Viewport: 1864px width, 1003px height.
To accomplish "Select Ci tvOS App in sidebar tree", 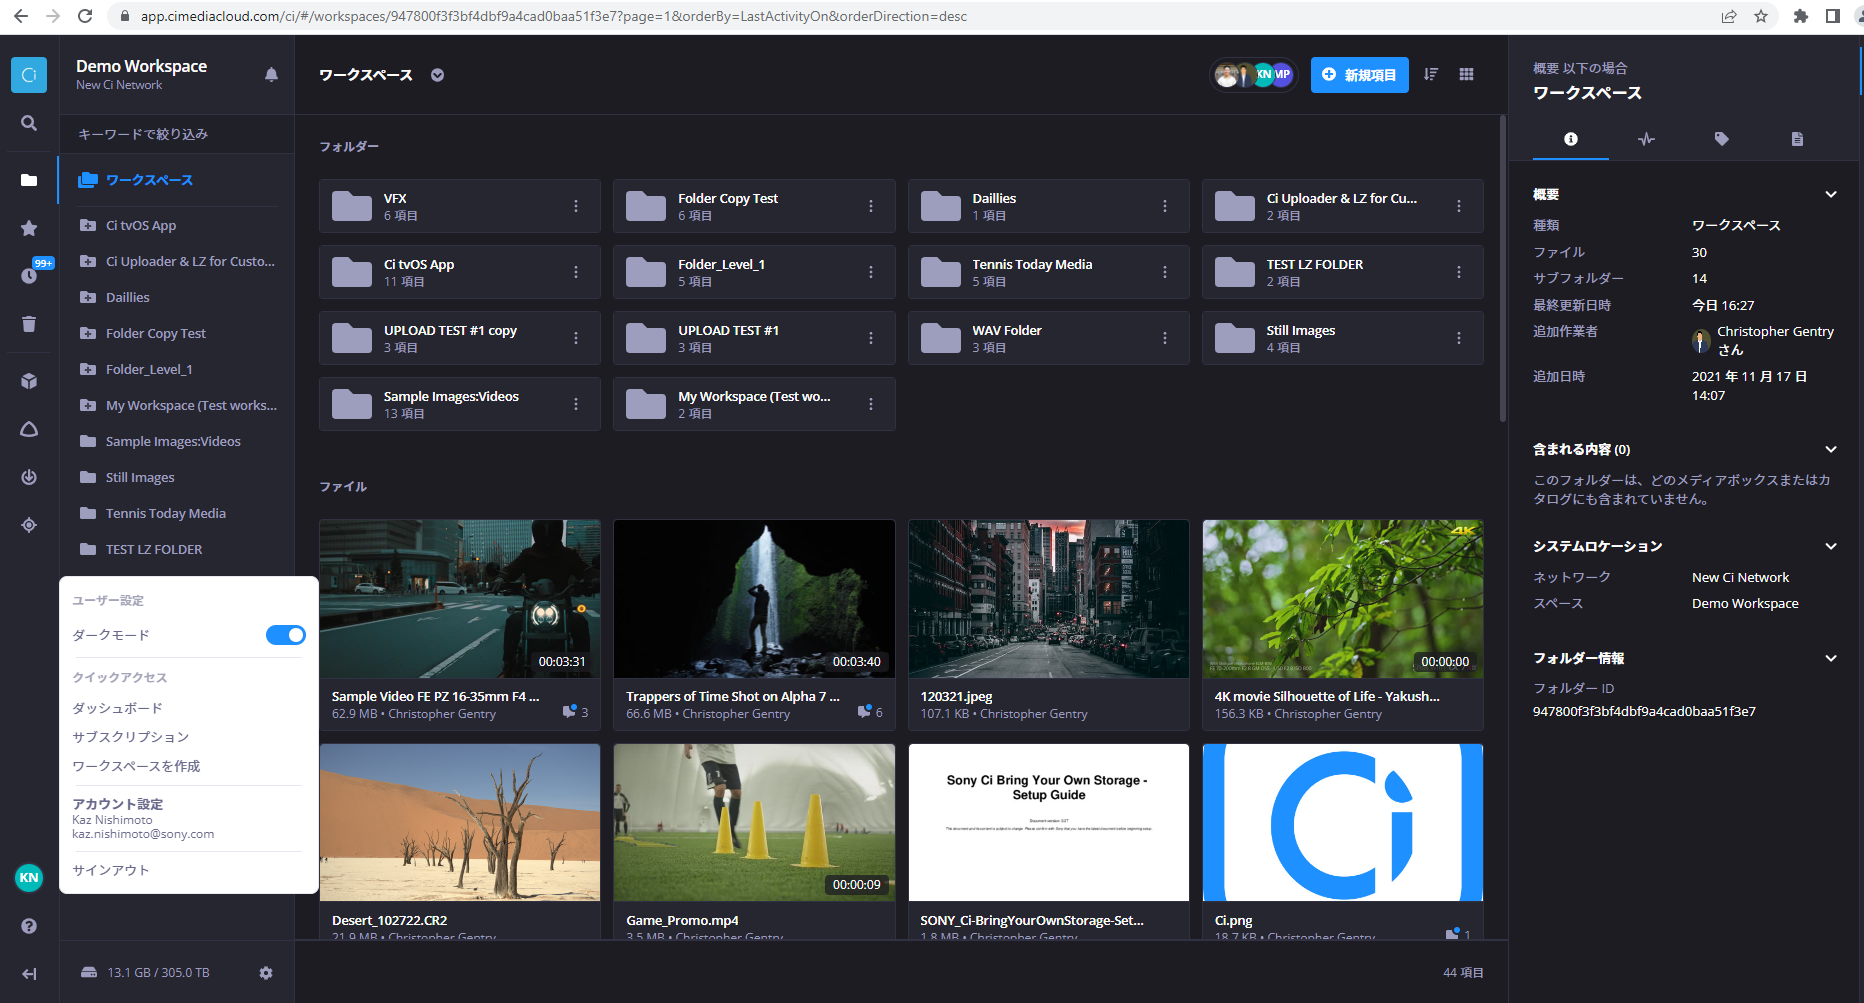I will coord(141,226).
